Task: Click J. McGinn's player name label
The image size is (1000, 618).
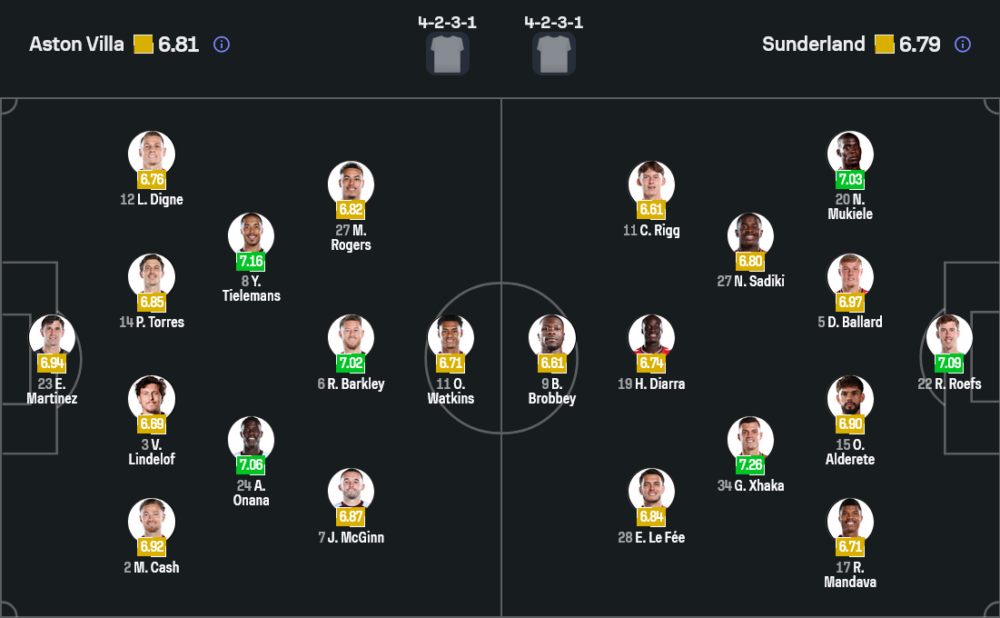Action: (351, 538)
